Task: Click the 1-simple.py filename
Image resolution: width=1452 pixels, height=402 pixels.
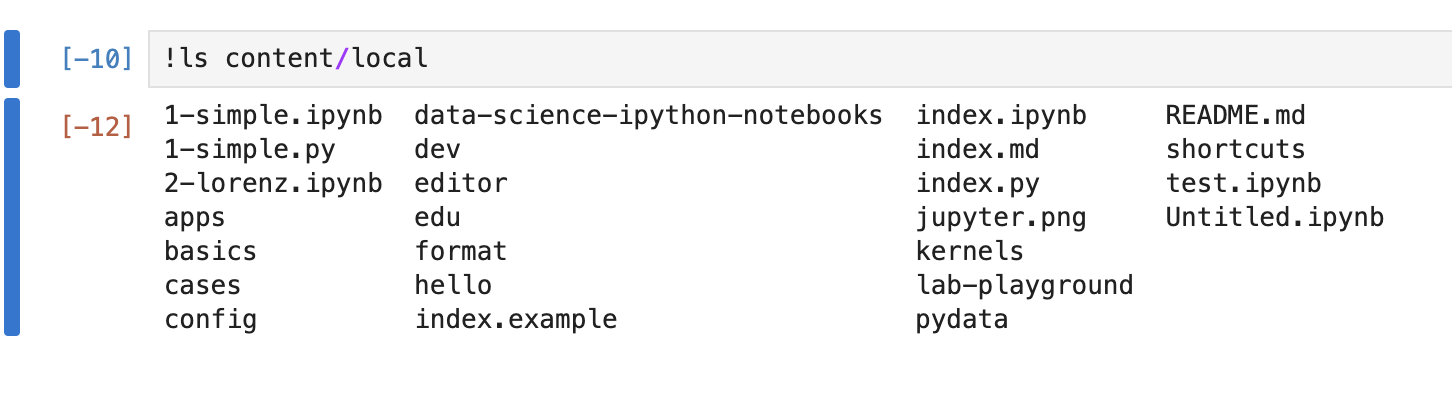Action: click(250, 150)
